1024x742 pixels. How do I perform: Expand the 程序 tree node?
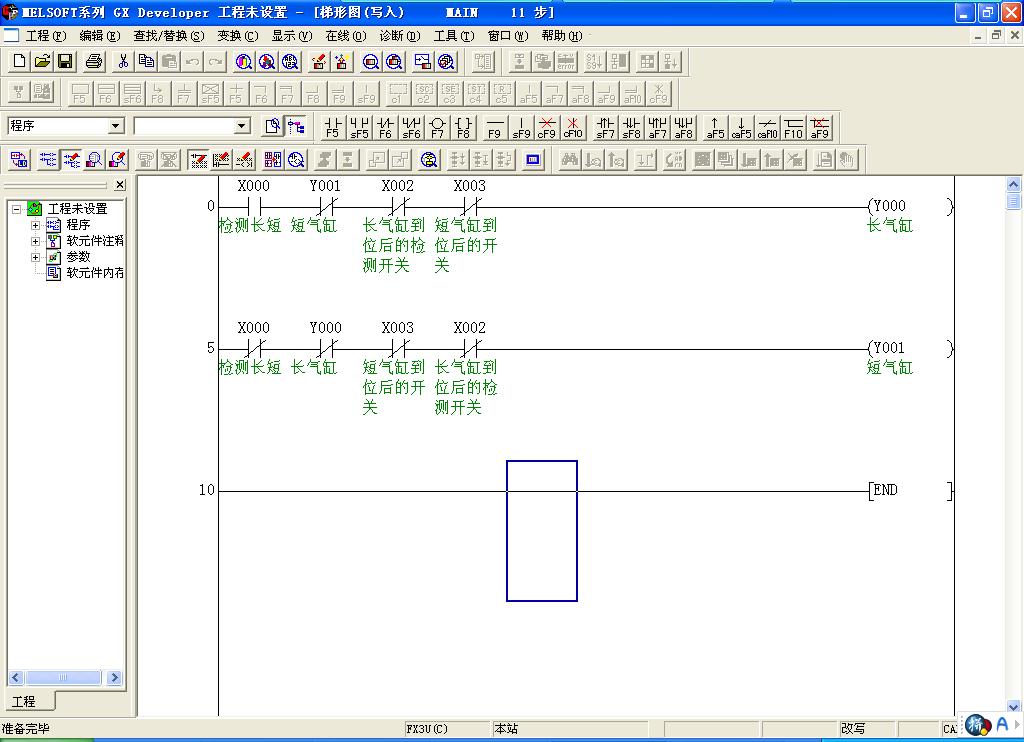36,225
